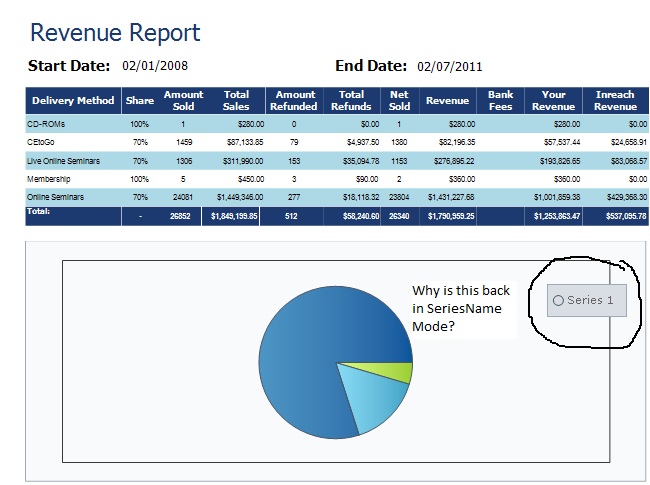Click the Net Sold column header
The image size is (650, 485).
point(399,100)
